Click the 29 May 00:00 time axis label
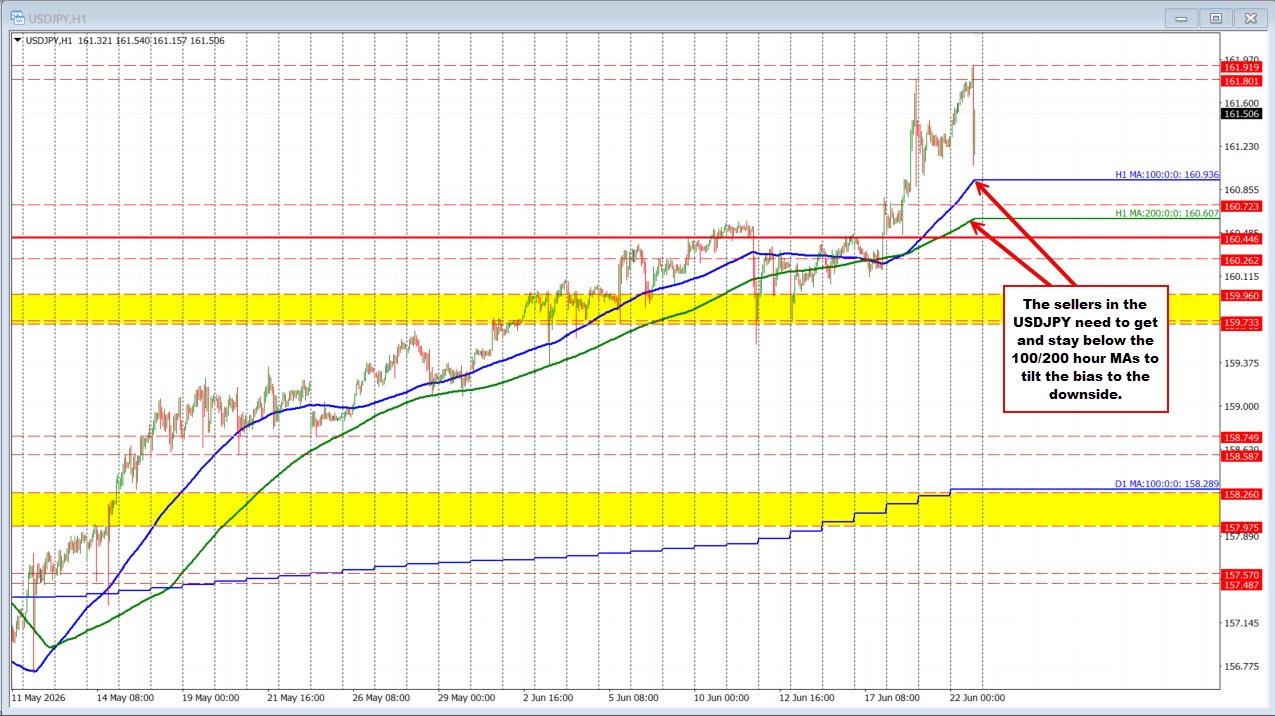 point(469,697)
